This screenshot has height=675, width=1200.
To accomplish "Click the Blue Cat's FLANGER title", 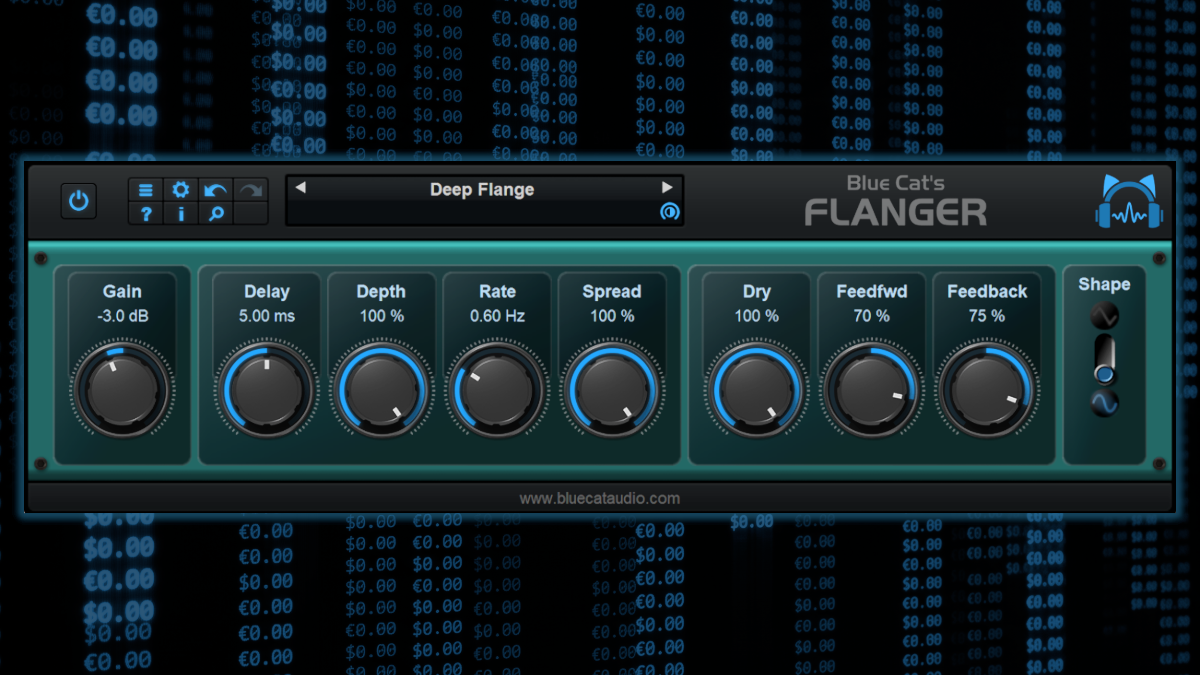I will pos(896,201).
